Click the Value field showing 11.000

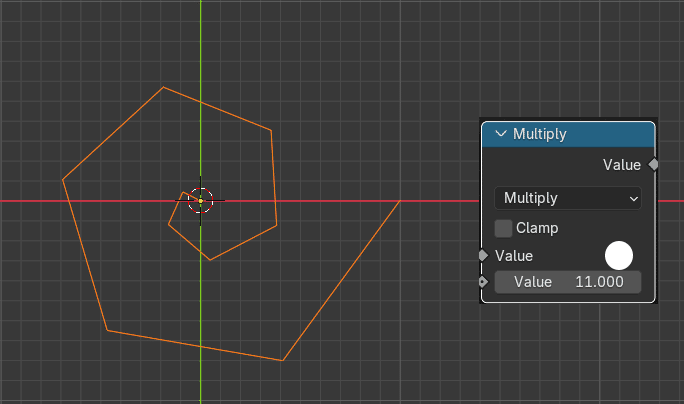pyautogui.click(x=568, y=282)
